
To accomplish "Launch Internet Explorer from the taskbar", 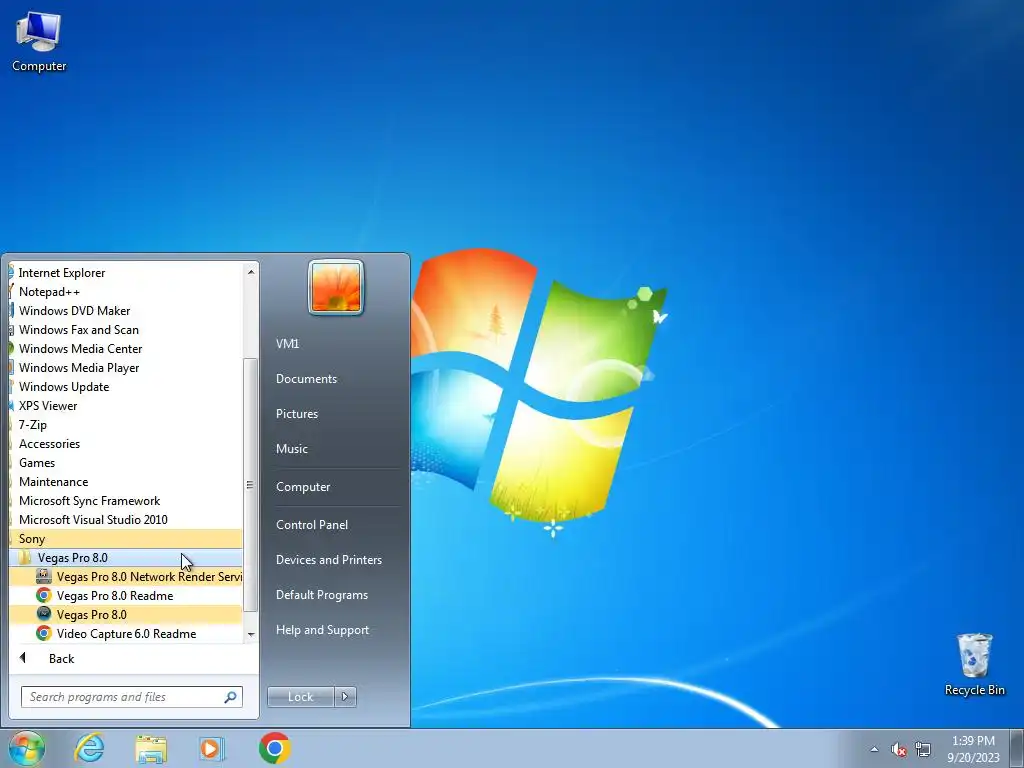I will click(89, 748).
